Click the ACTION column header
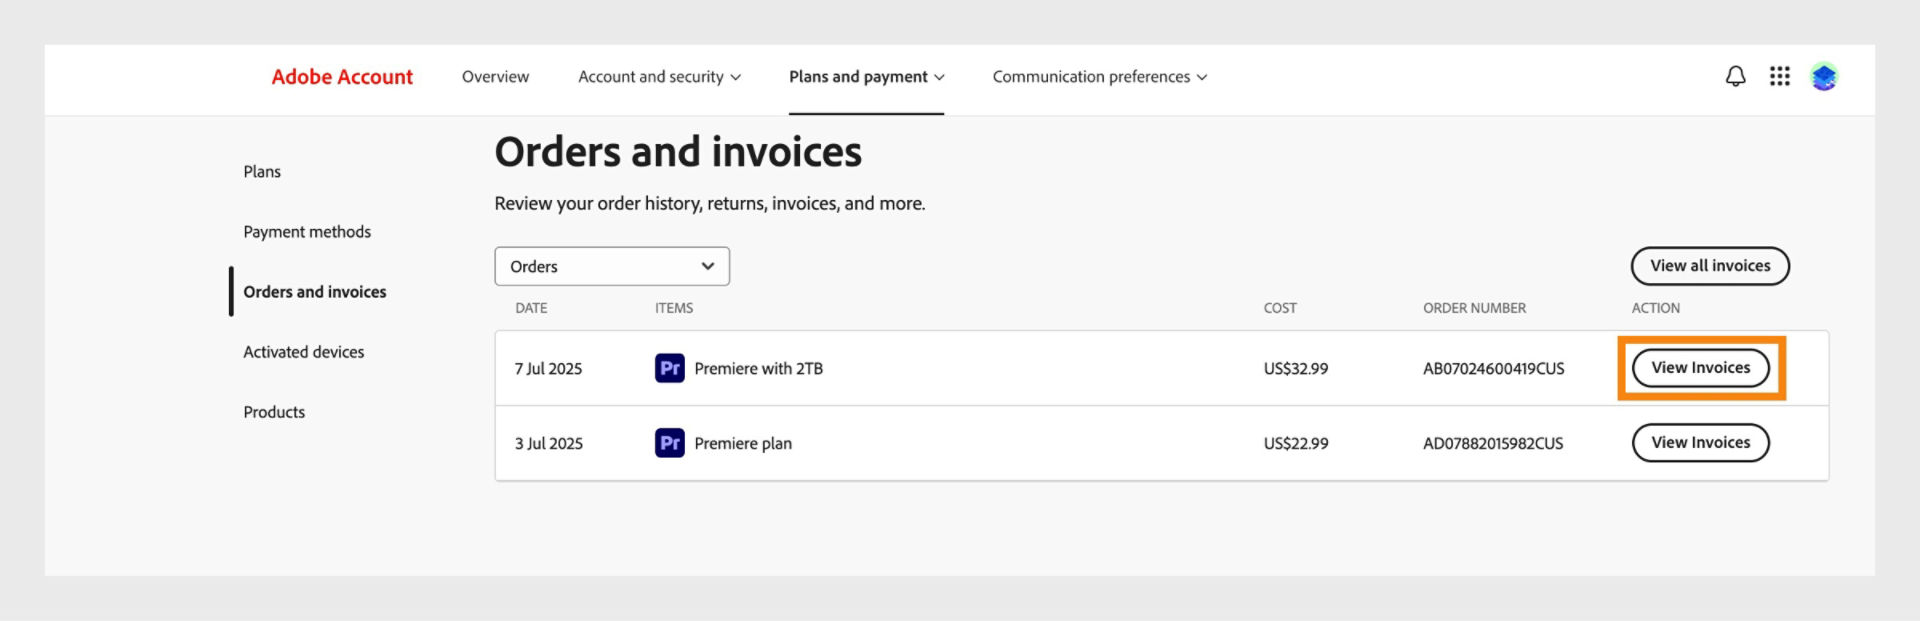1920x621 pixels. tap(1656, 308)
